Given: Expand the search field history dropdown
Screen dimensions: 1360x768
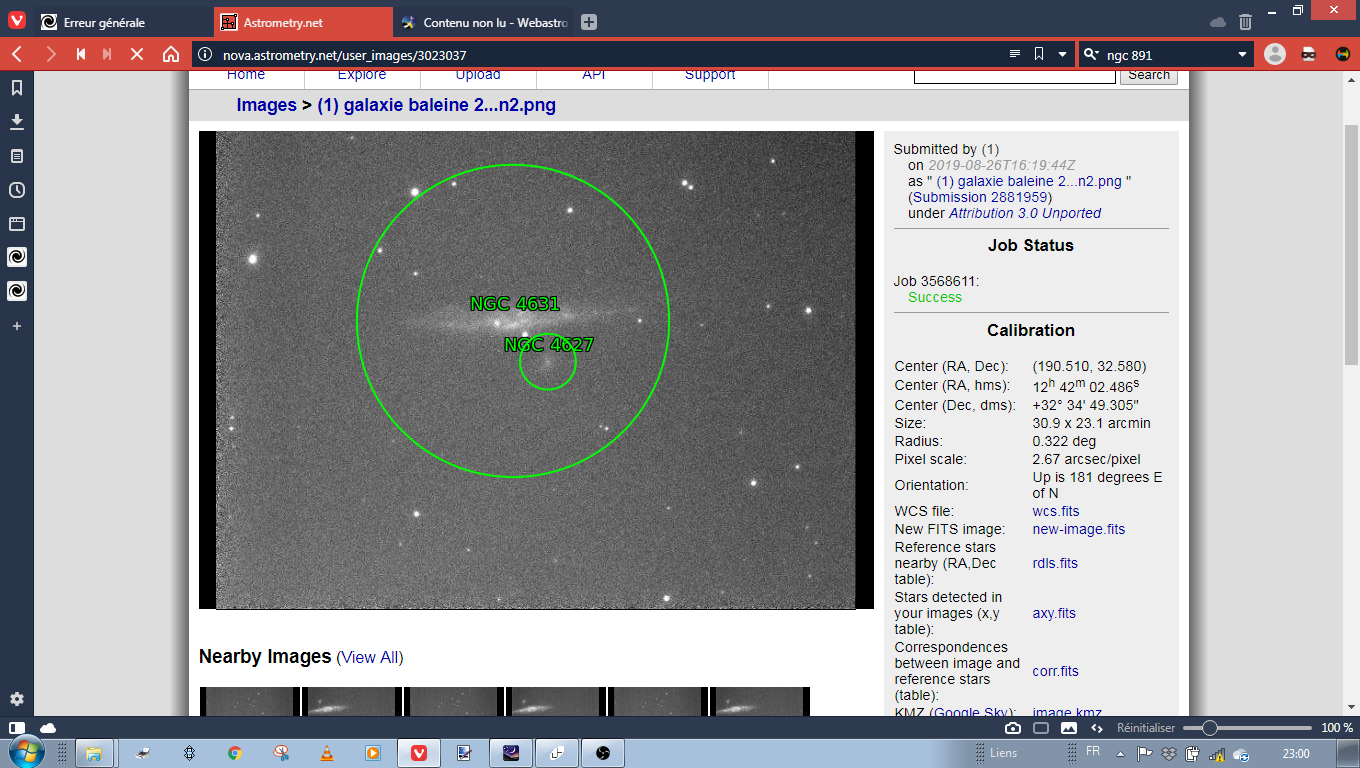Looking at the screenshot, I should [x=1243, y=54].
